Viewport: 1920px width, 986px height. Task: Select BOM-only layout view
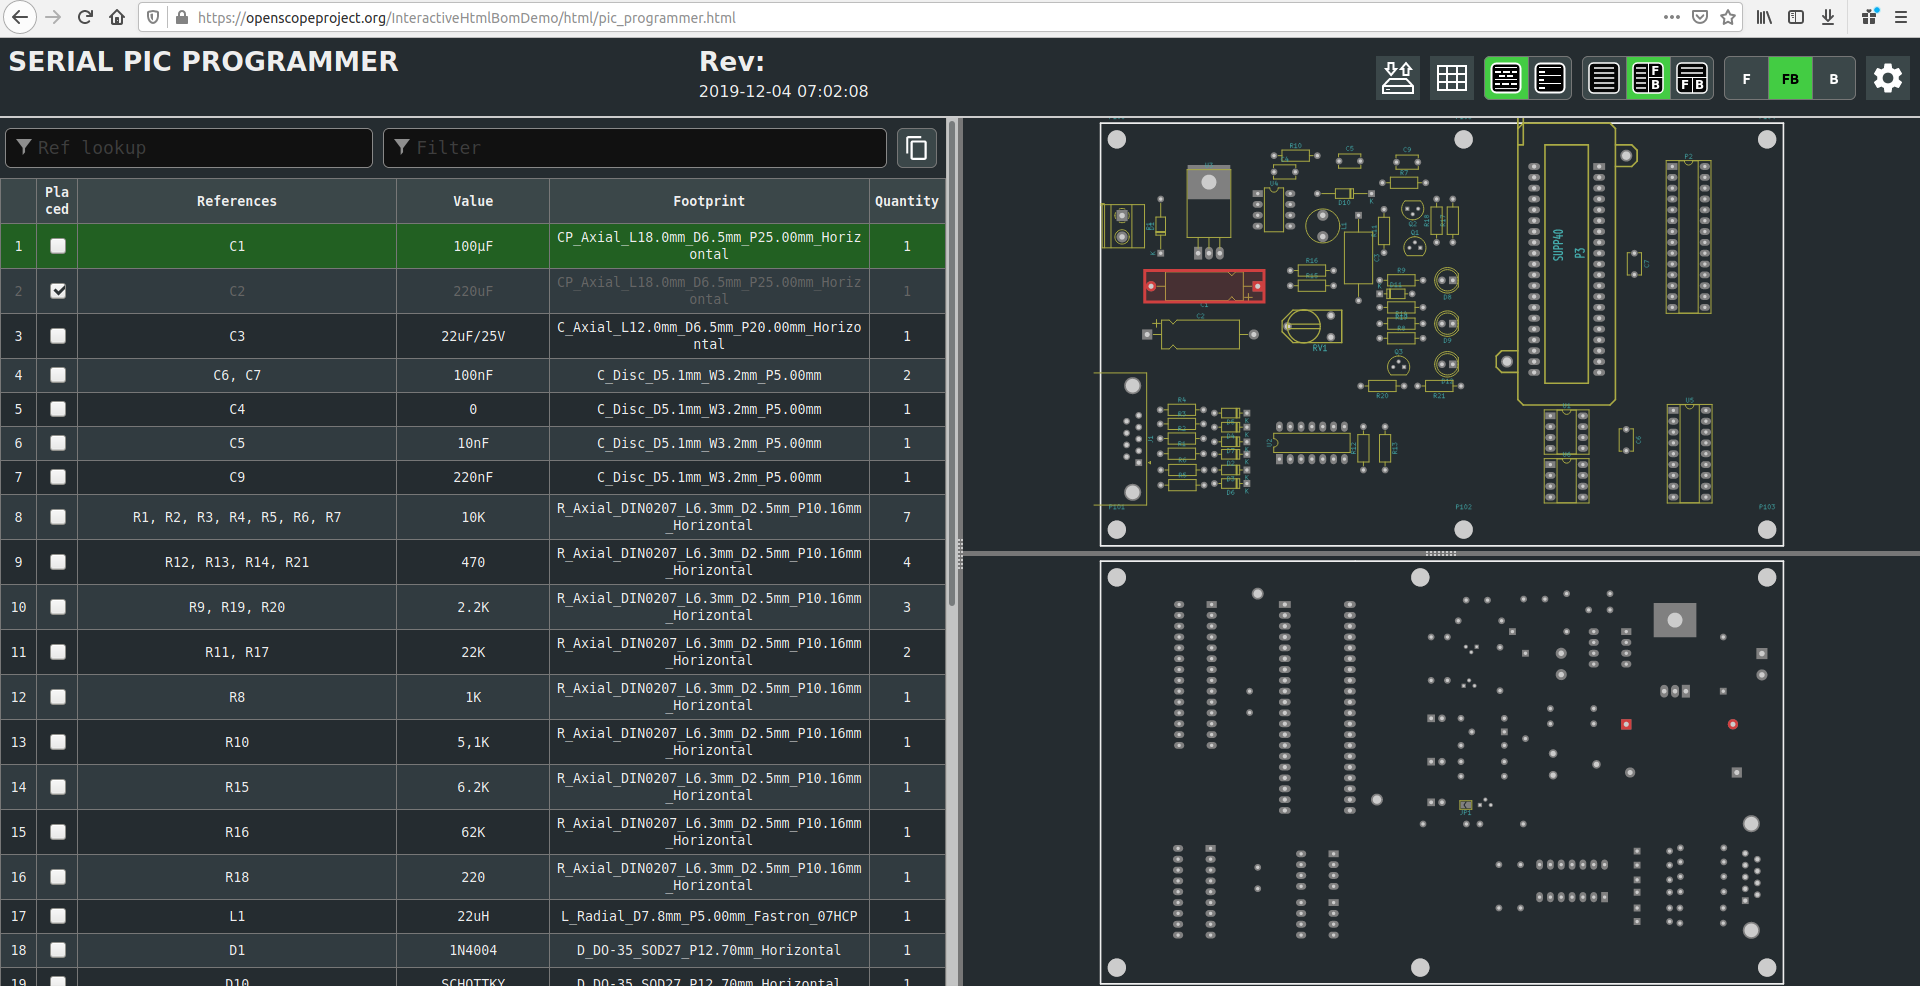coord(1604,78)
